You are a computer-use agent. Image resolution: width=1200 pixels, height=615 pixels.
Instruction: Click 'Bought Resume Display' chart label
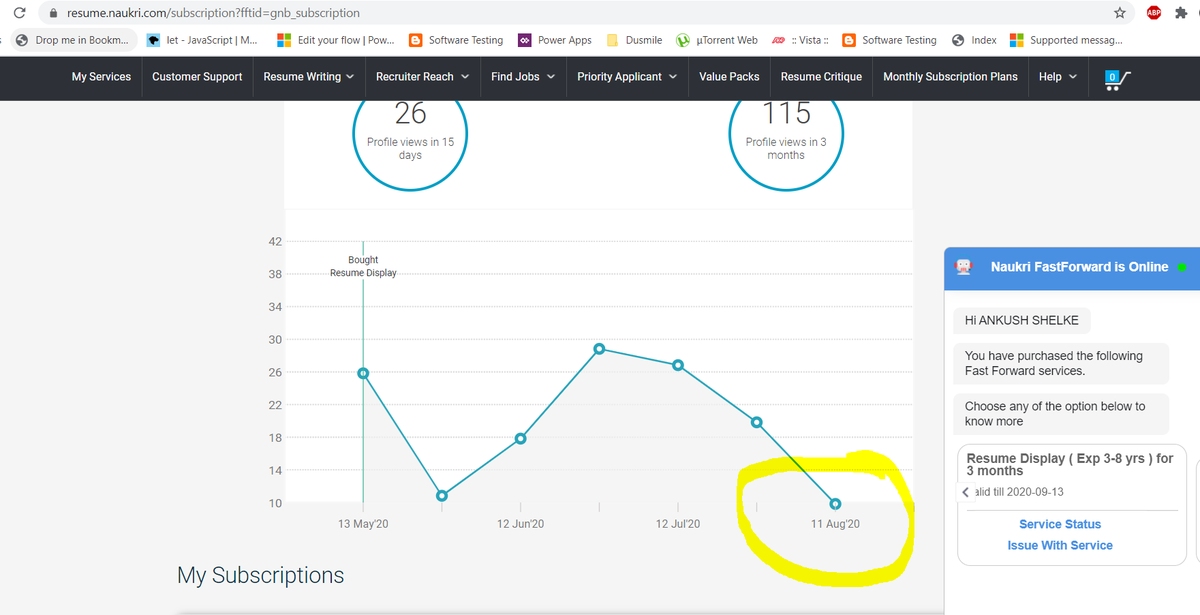363,266
